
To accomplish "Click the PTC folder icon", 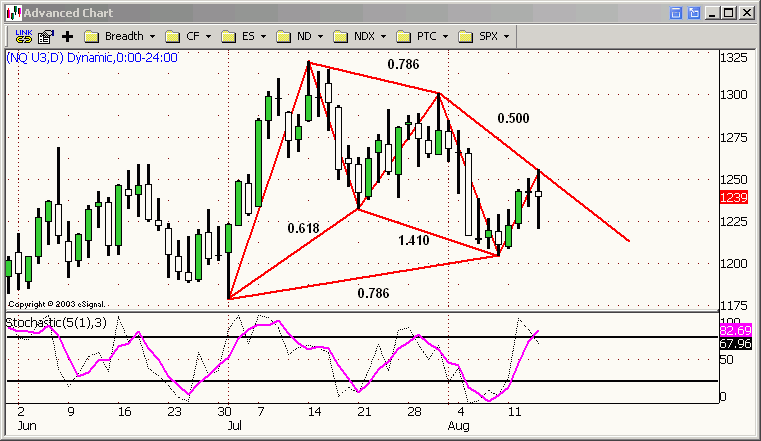I will point(403,37).
